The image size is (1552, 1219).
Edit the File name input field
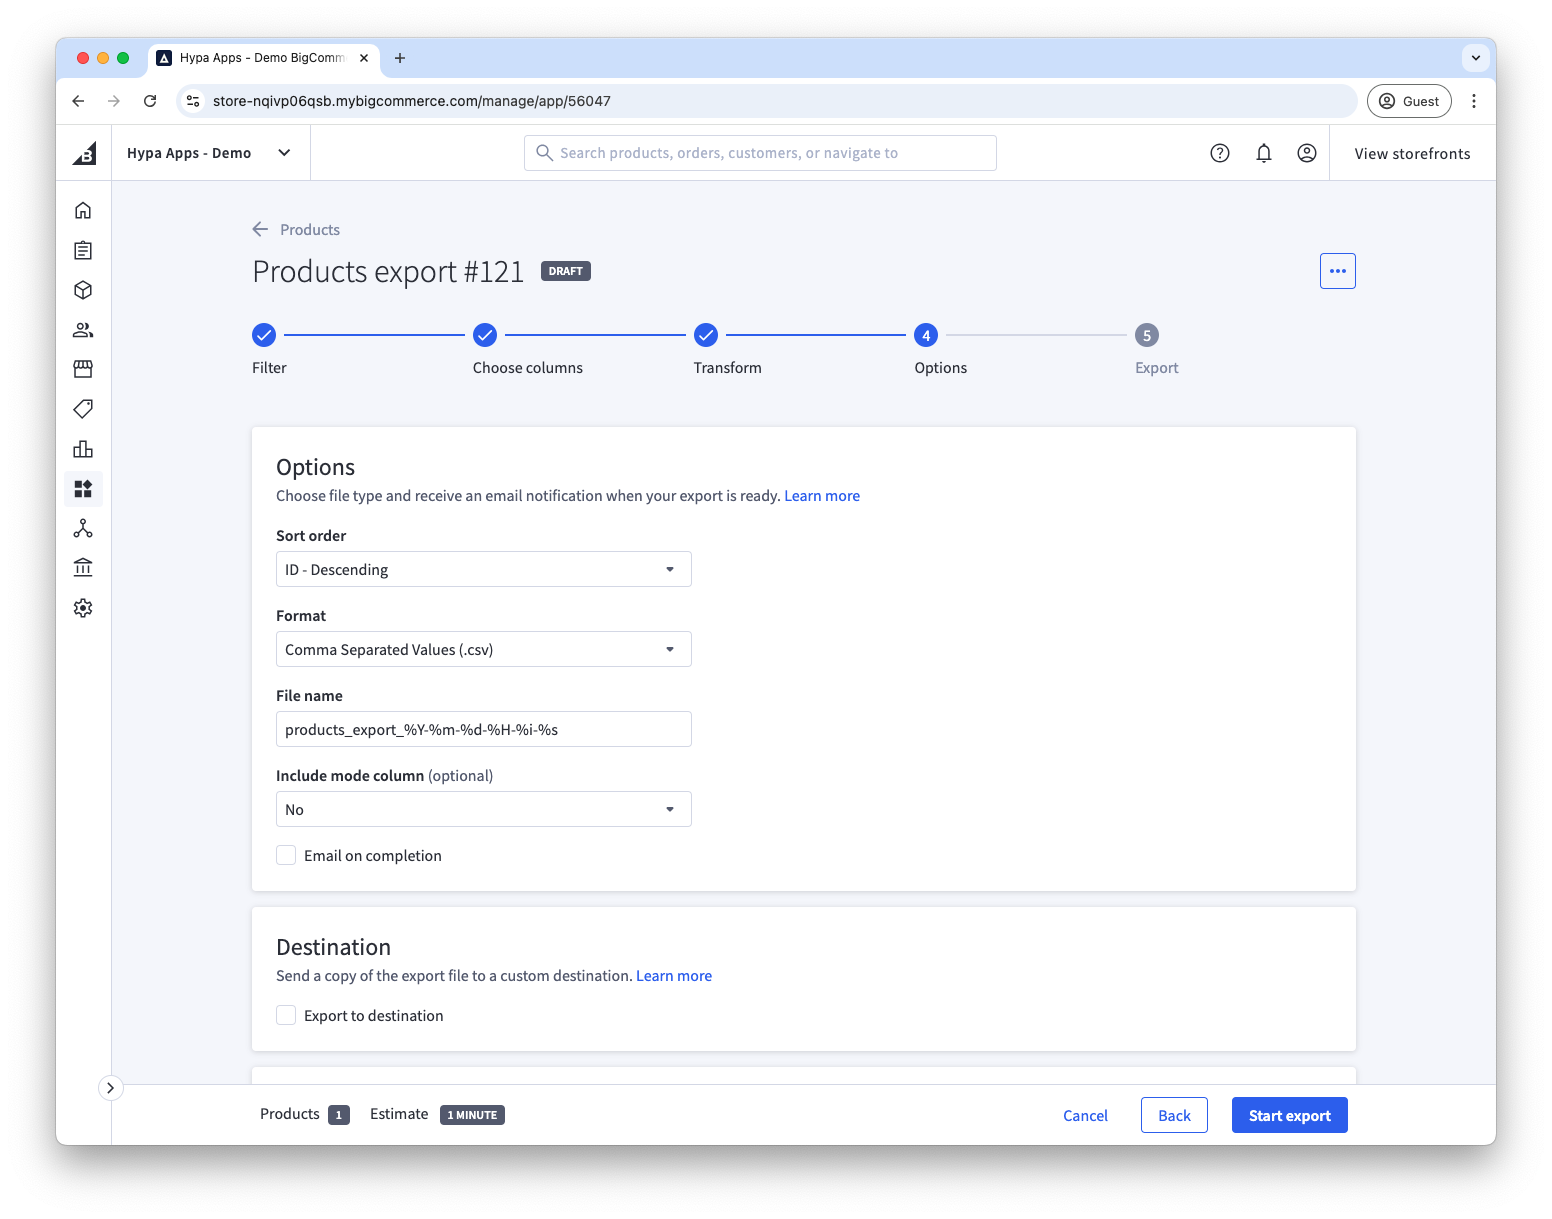coord(483,729)
